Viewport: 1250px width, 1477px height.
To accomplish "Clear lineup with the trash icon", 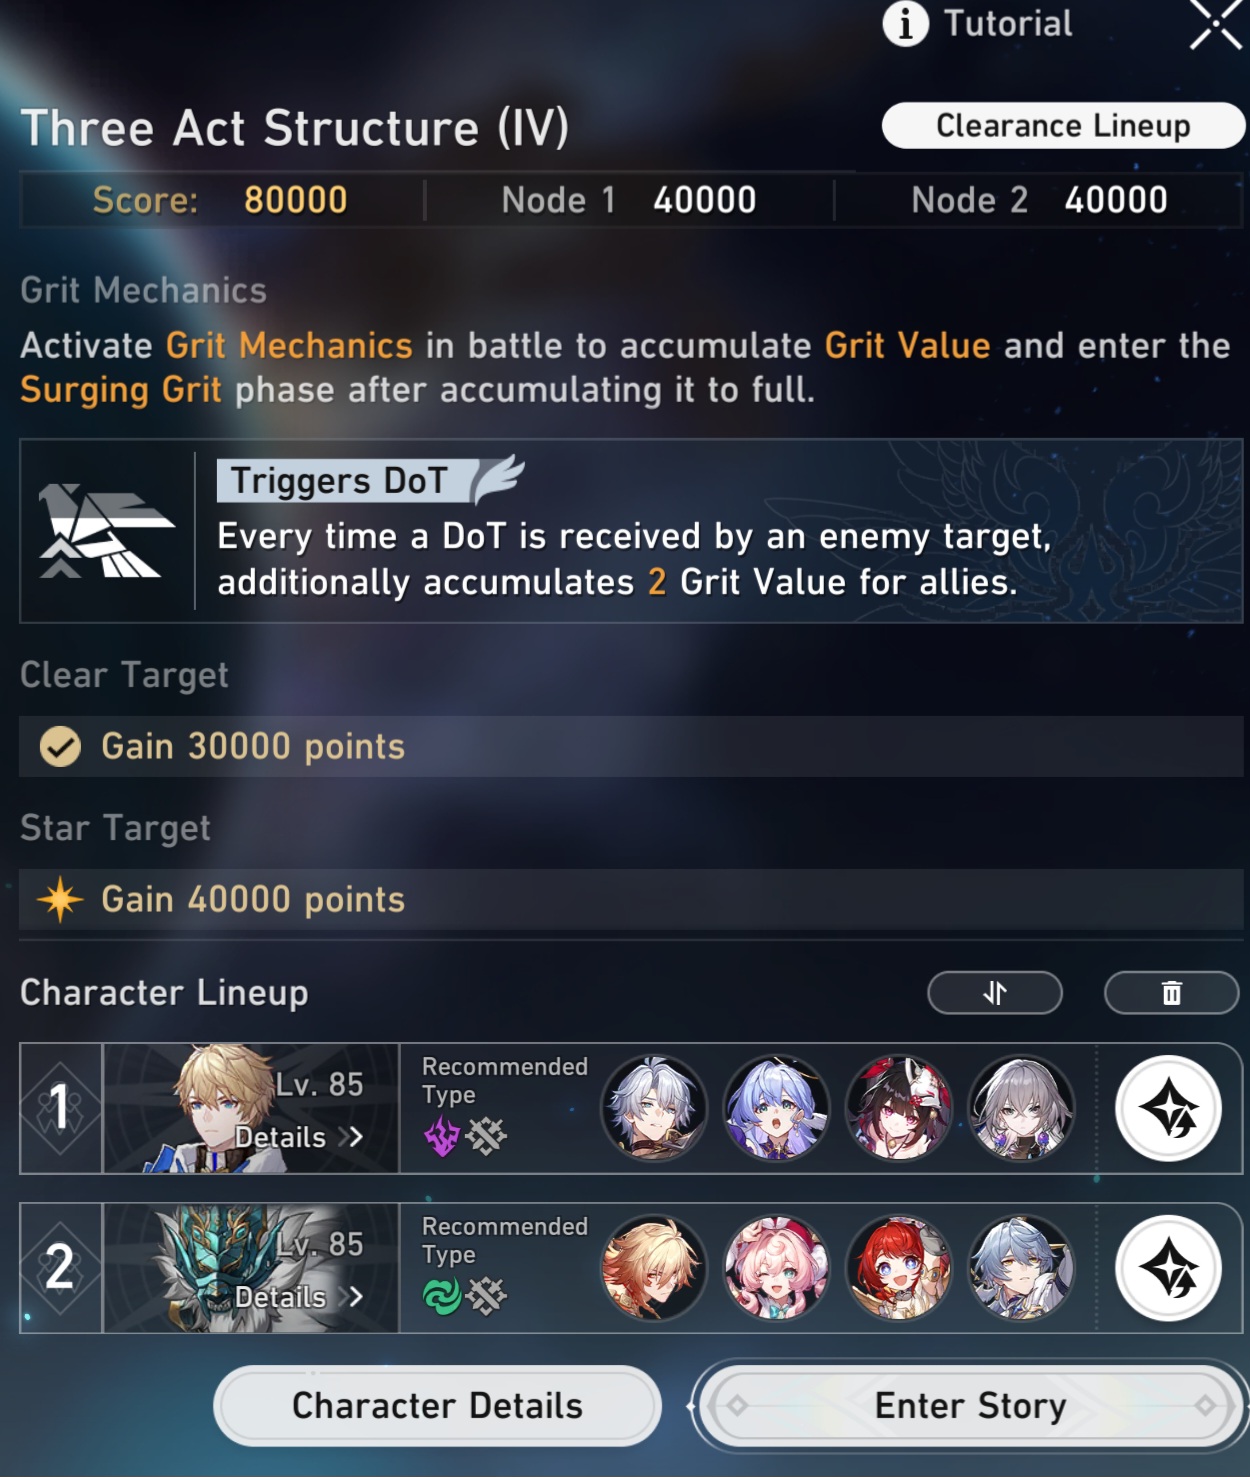I will 1172,993.
